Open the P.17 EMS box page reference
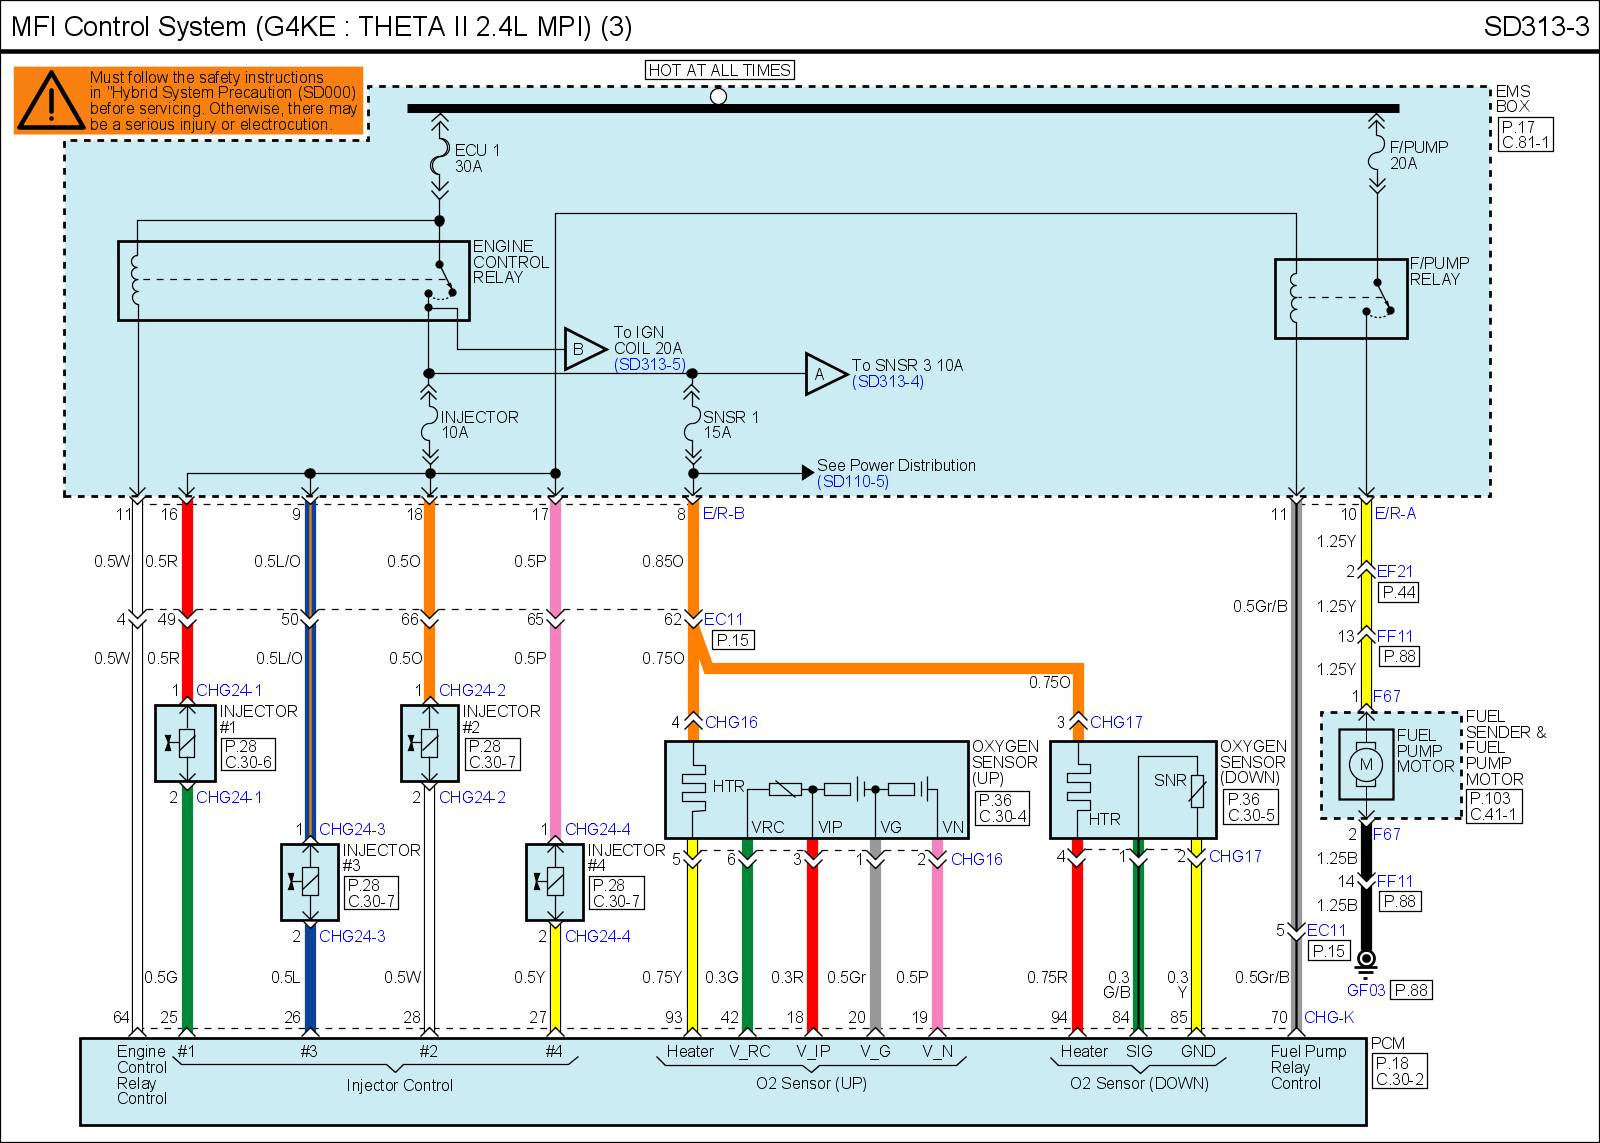This screenshot has width=1600, height=1143. (x=1518, y=126)
